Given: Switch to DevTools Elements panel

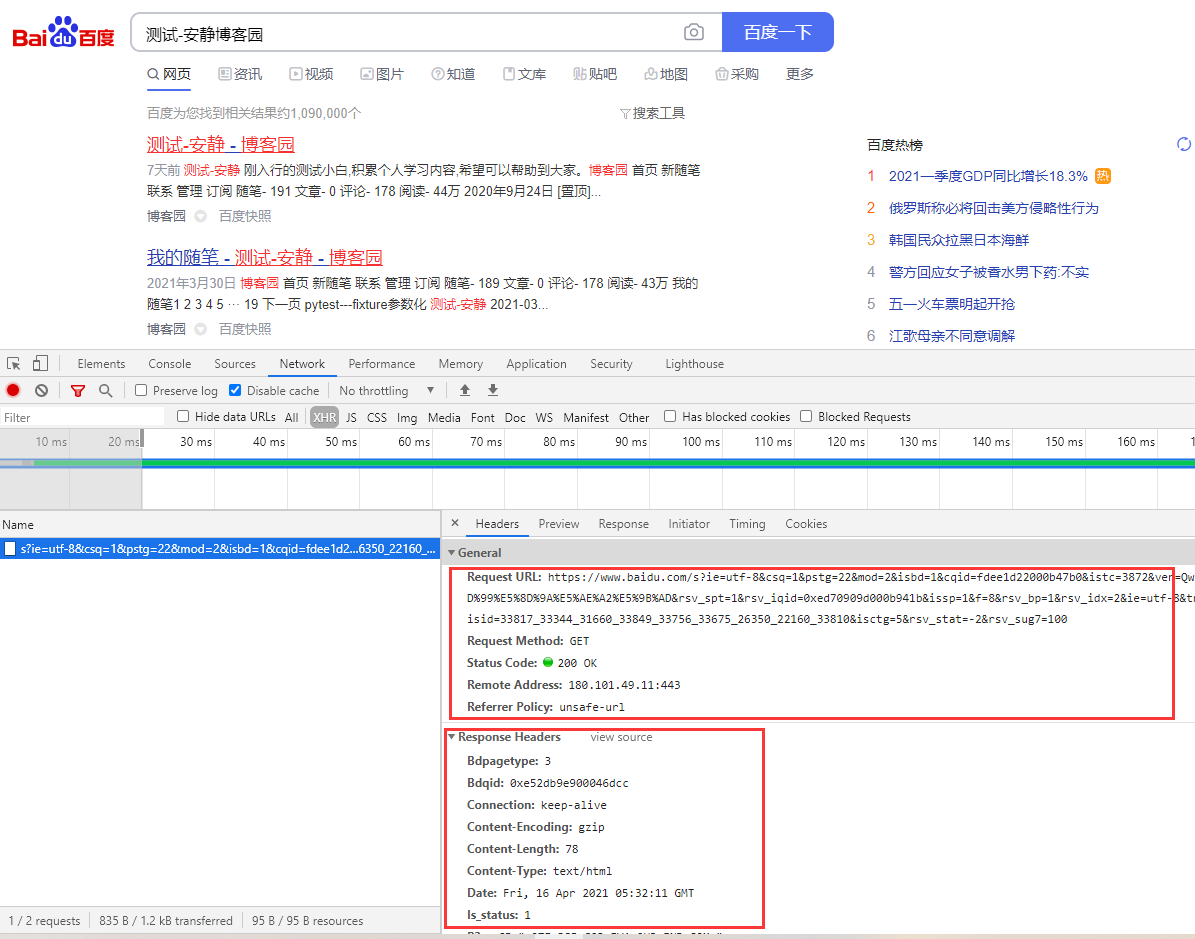Looking at the screenshot, I should point(101,364).
